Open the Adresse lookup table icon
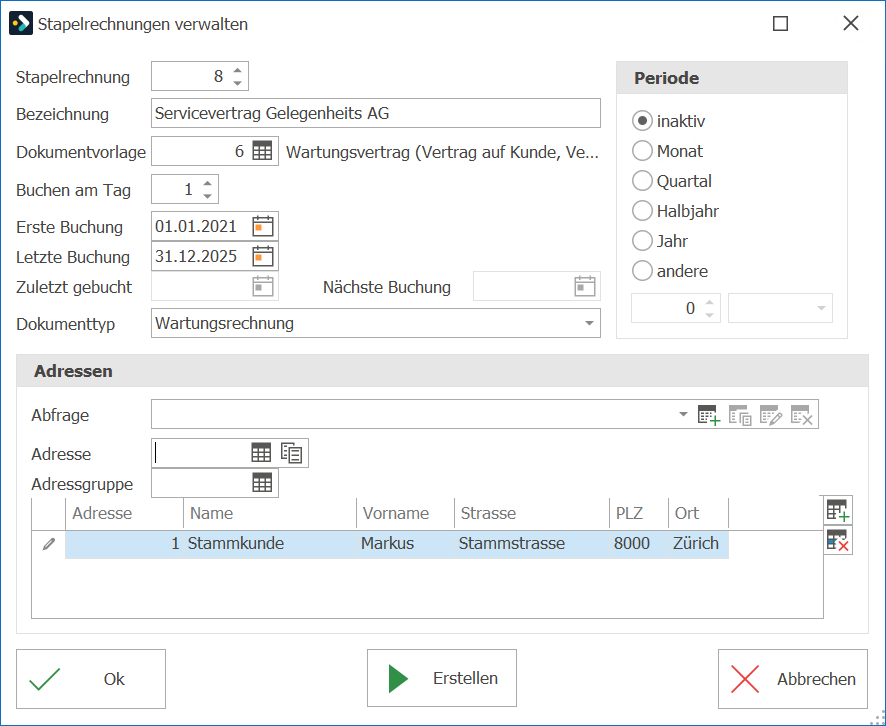 coord(261,453)
